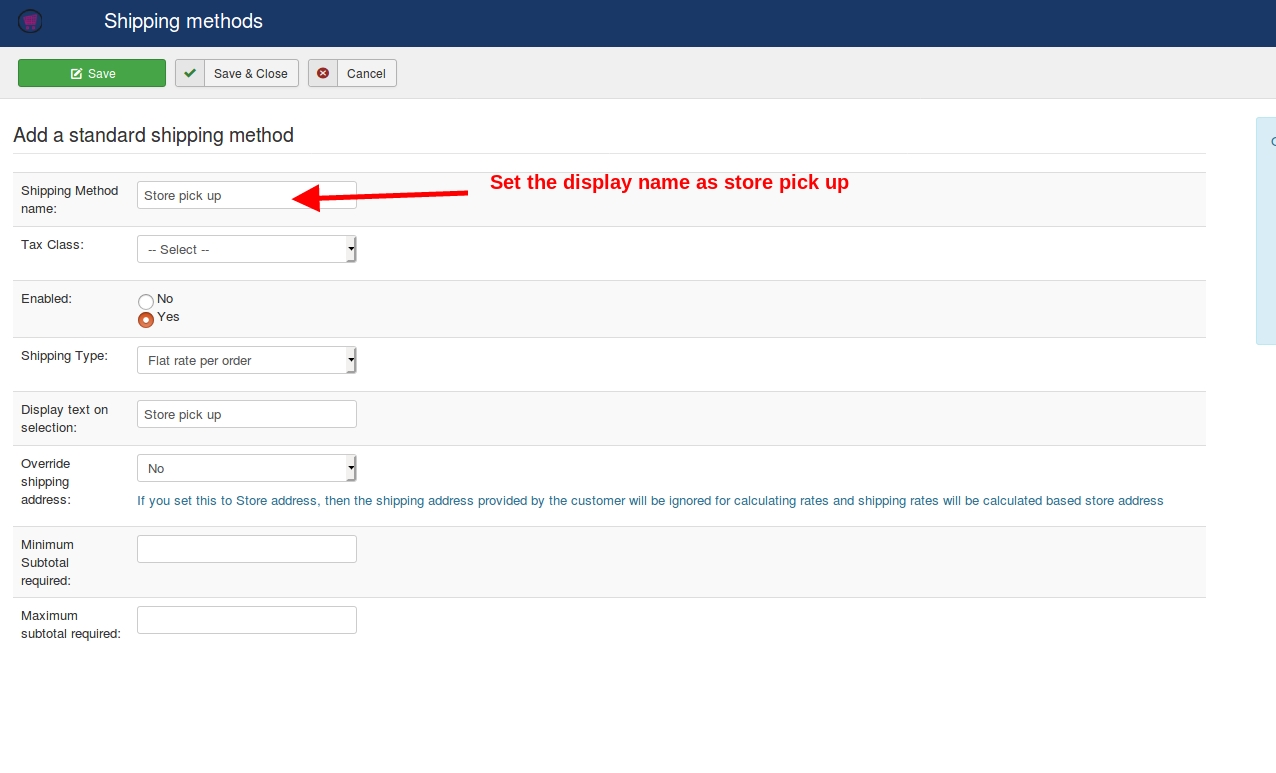Select the Yes radio button for Enabled

[x=146, y=319]
